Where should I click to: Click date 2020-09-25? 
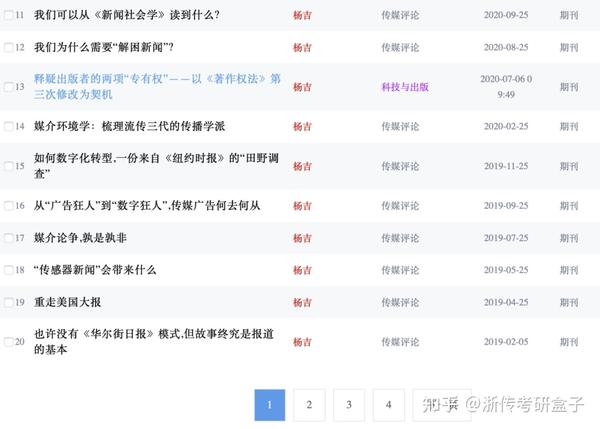click(x=506, y=15)
